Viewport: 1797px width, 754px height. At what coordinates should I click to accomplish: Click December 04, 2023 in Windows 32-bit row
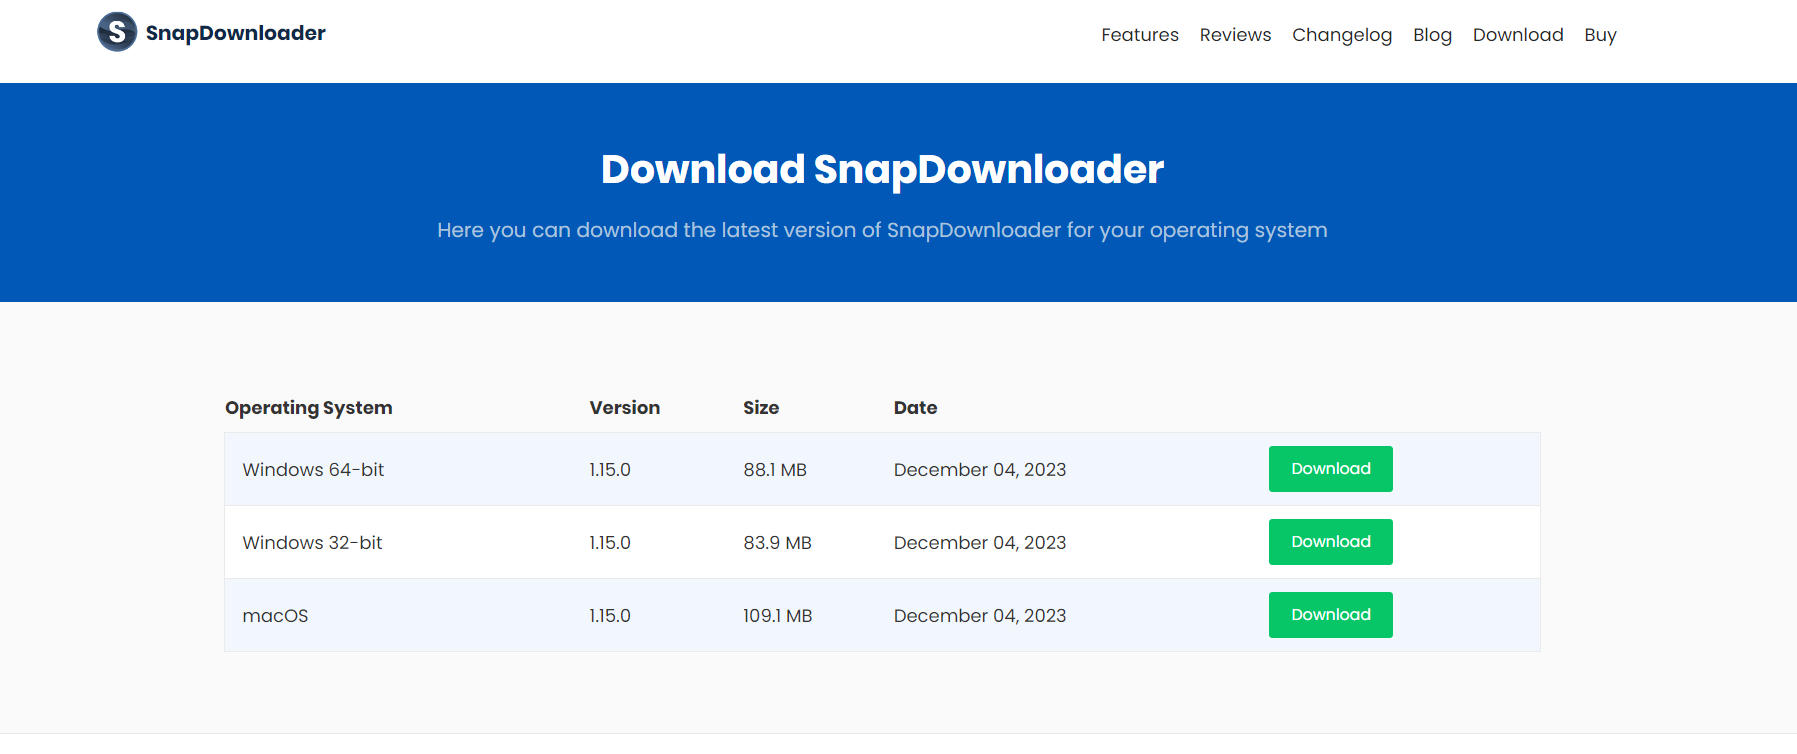tap(980, 543)
